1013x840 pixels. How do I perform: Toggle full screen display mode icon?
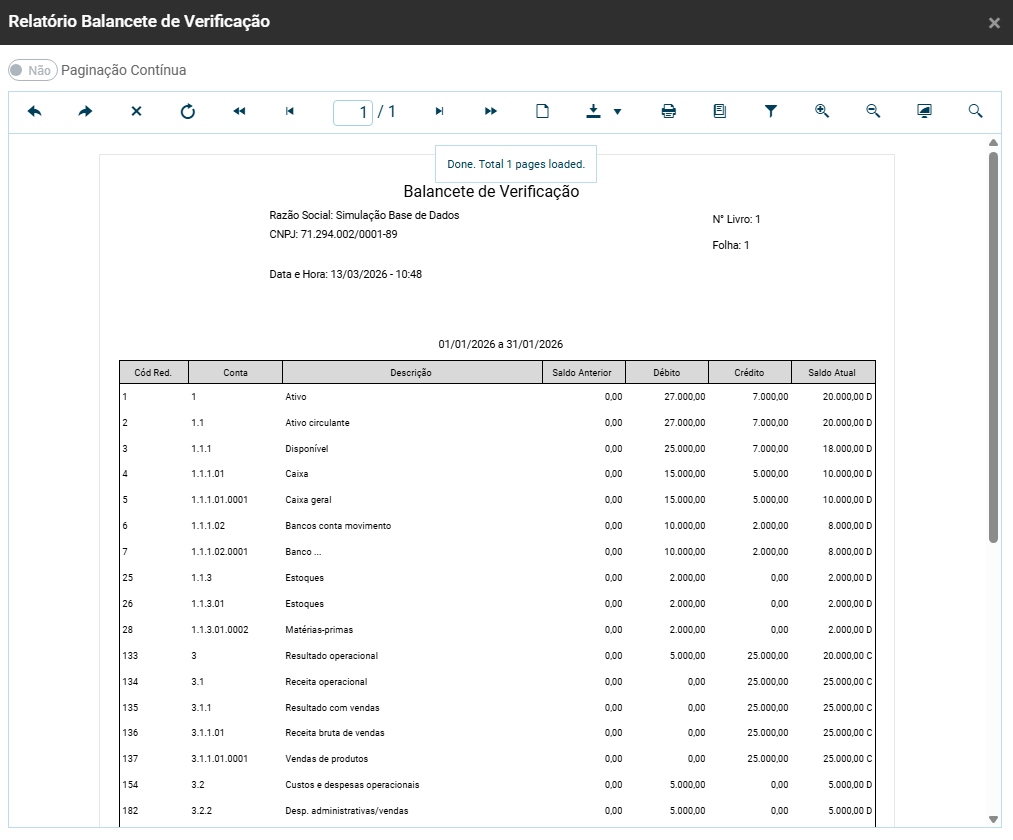click(x=925, y=112)
